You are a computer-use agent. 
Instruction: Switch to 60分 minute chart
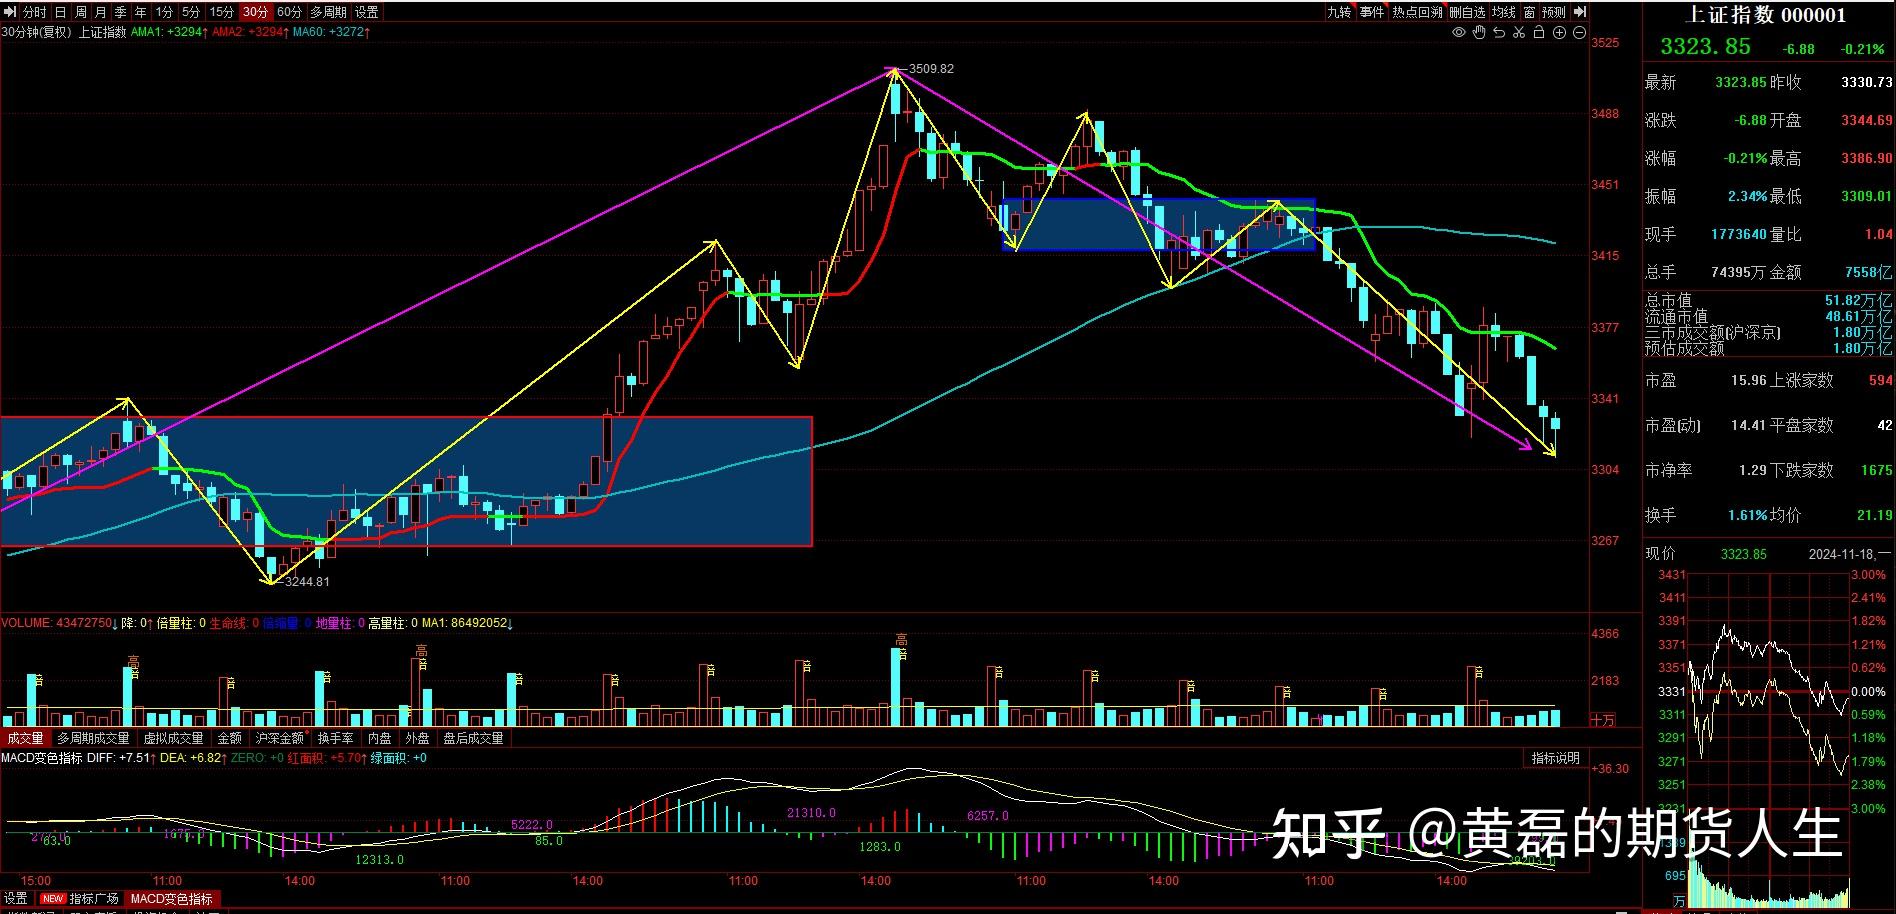tap(289, 12)
